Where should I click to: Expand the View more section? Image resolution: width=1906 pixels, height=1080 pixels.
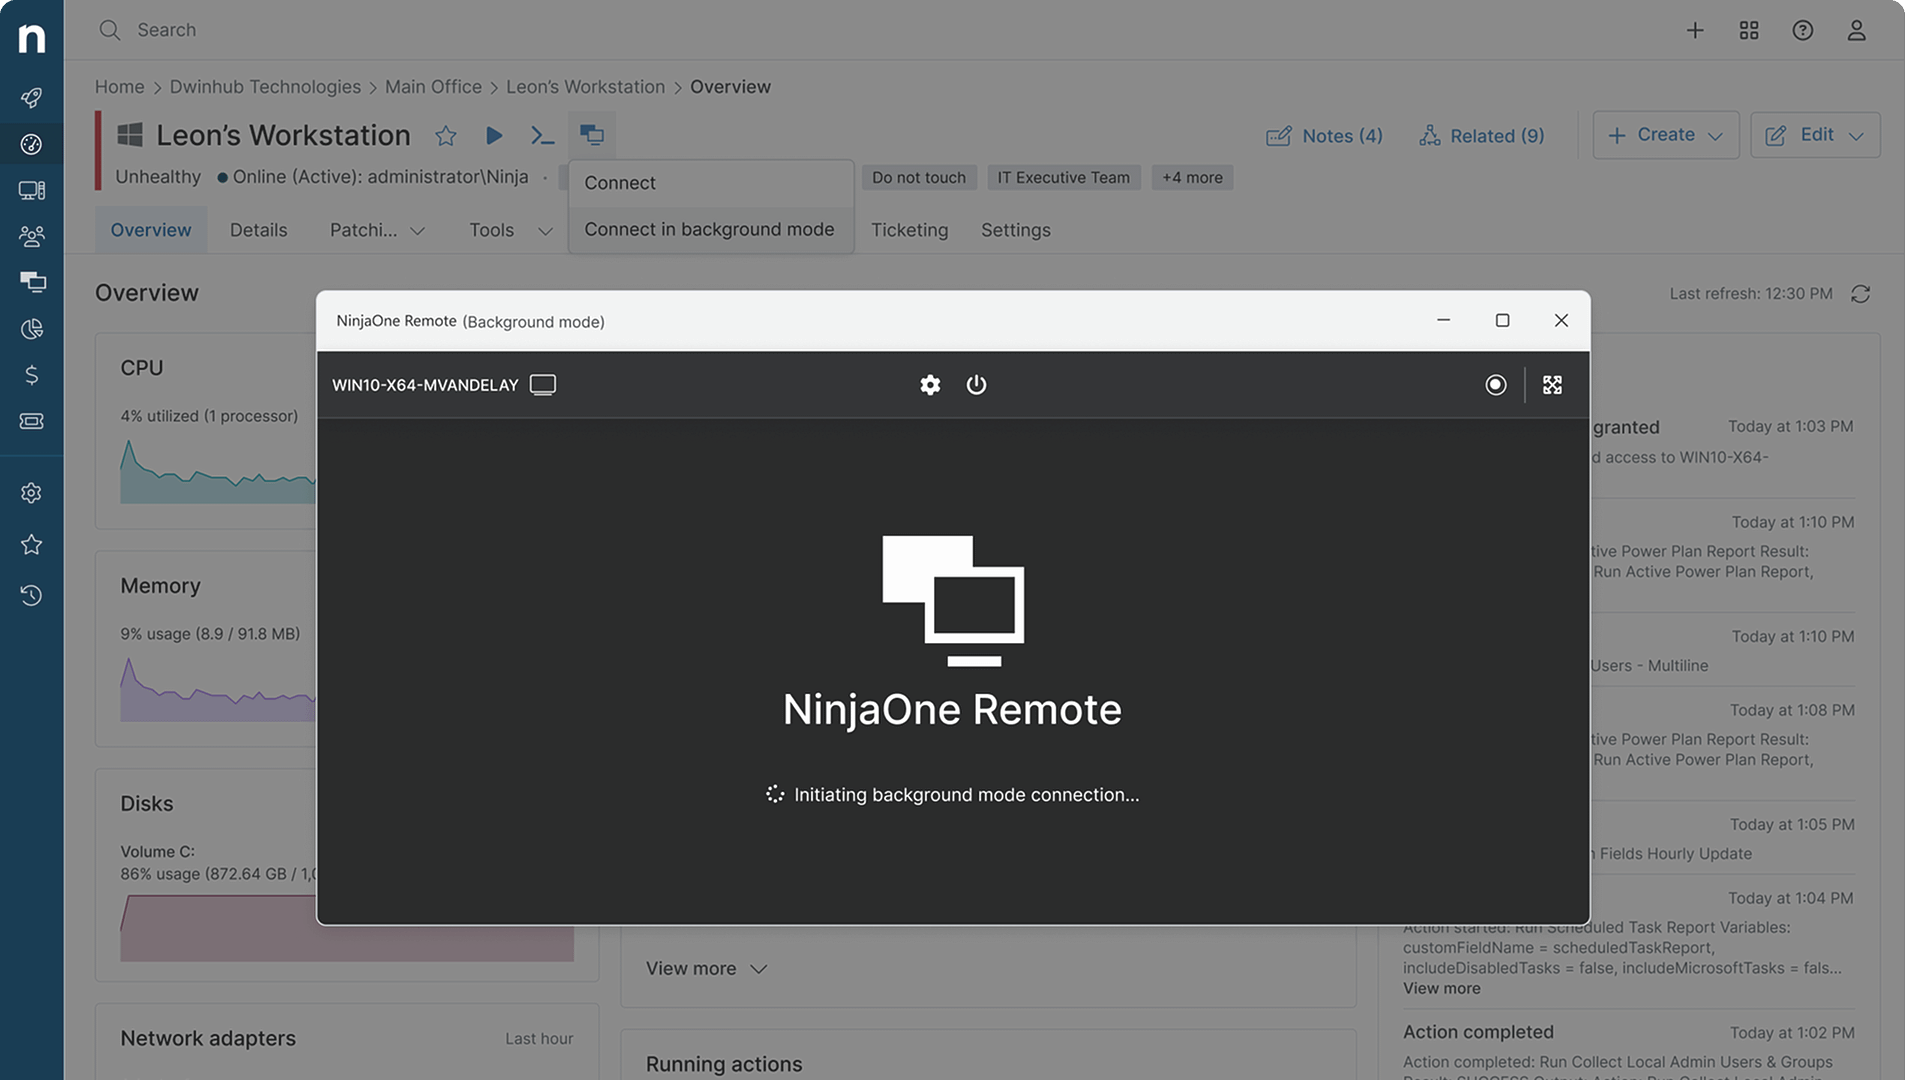coord(706,968)
